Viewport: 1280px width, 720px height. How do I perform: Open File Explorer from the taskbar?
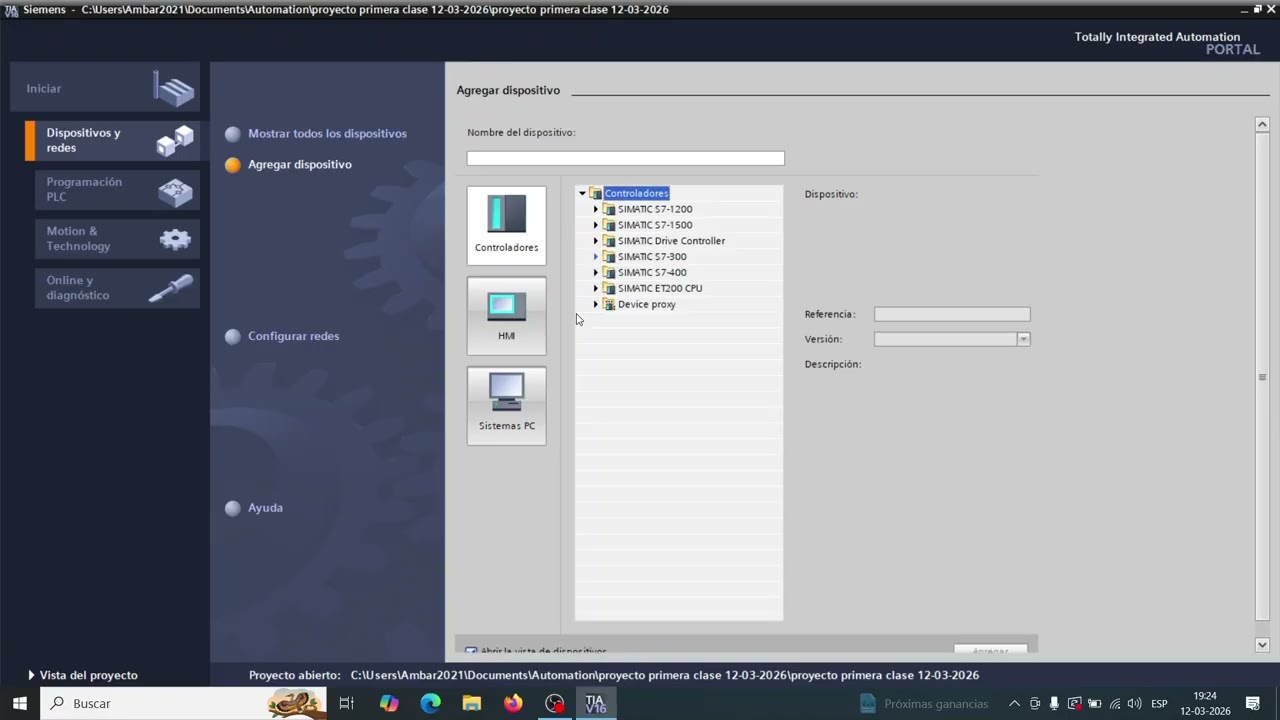pyautogui.click(x=472, y=703)
